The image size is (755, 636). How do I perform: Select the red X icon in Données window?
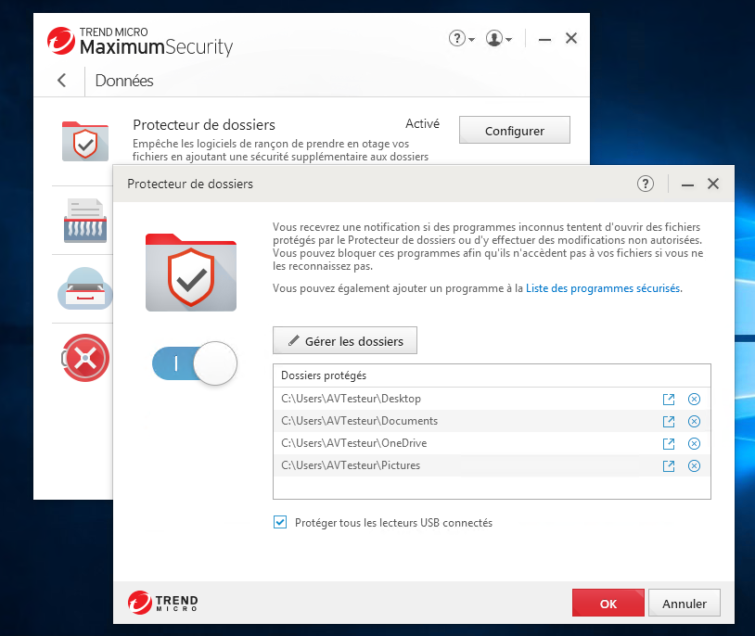pos(86,358)
